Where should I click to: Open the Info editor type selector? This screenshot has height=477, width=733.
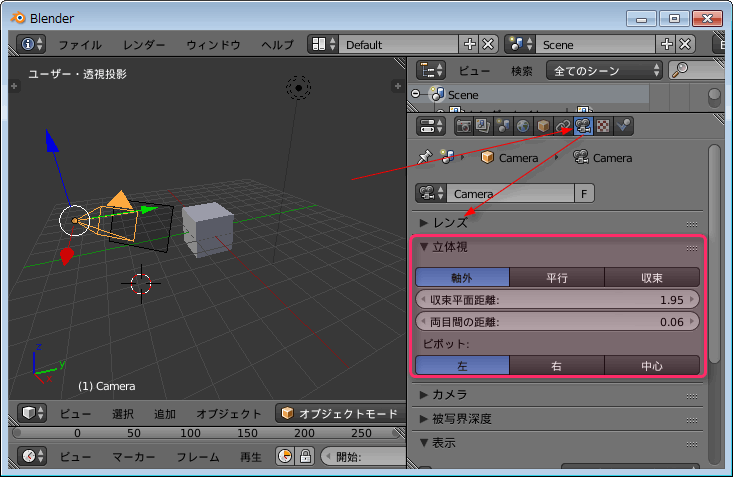pyautogui.click(x=31, y=44)
